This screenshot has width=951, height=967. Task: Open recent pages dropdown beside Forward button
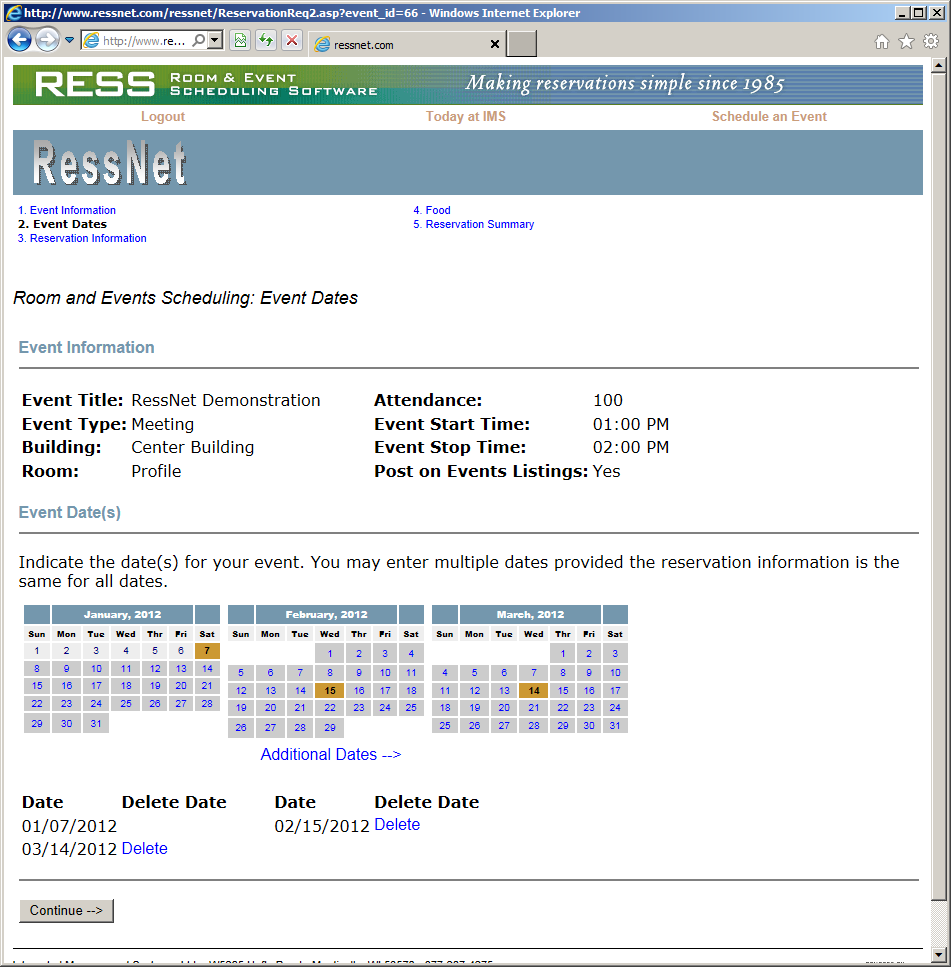point(70,41)
